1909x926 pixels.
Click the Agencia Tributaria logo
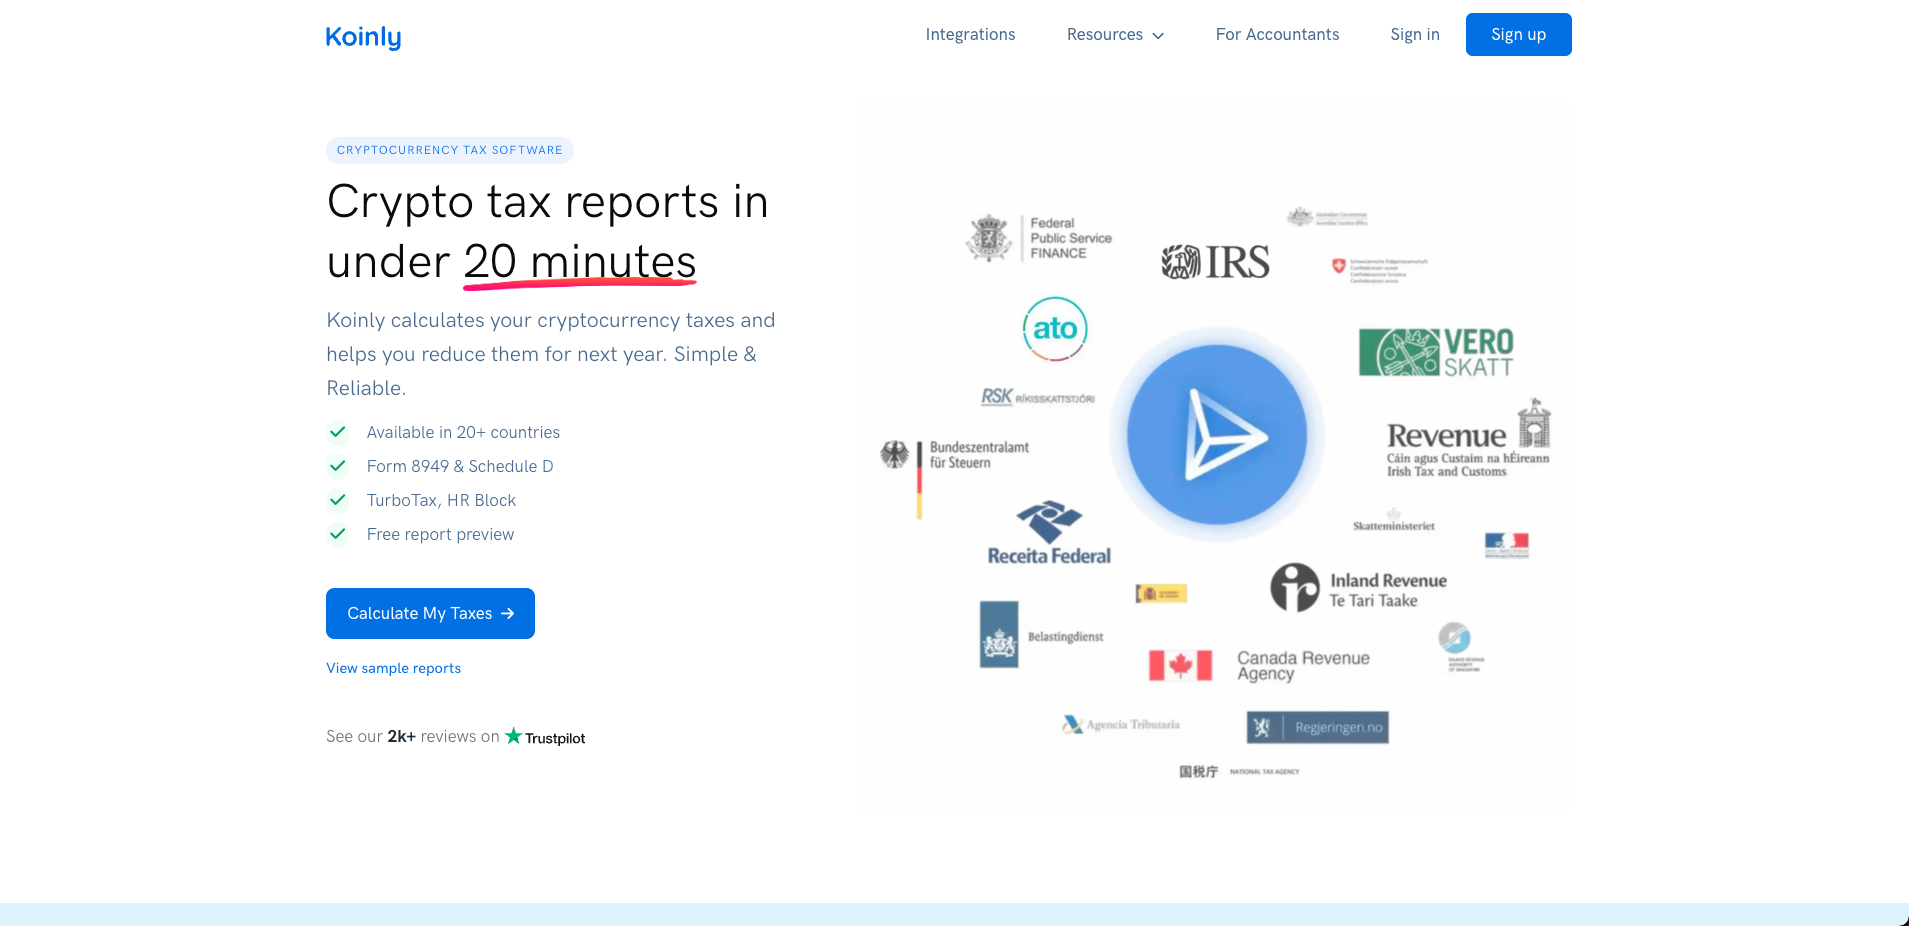(x=1121, y=724)
